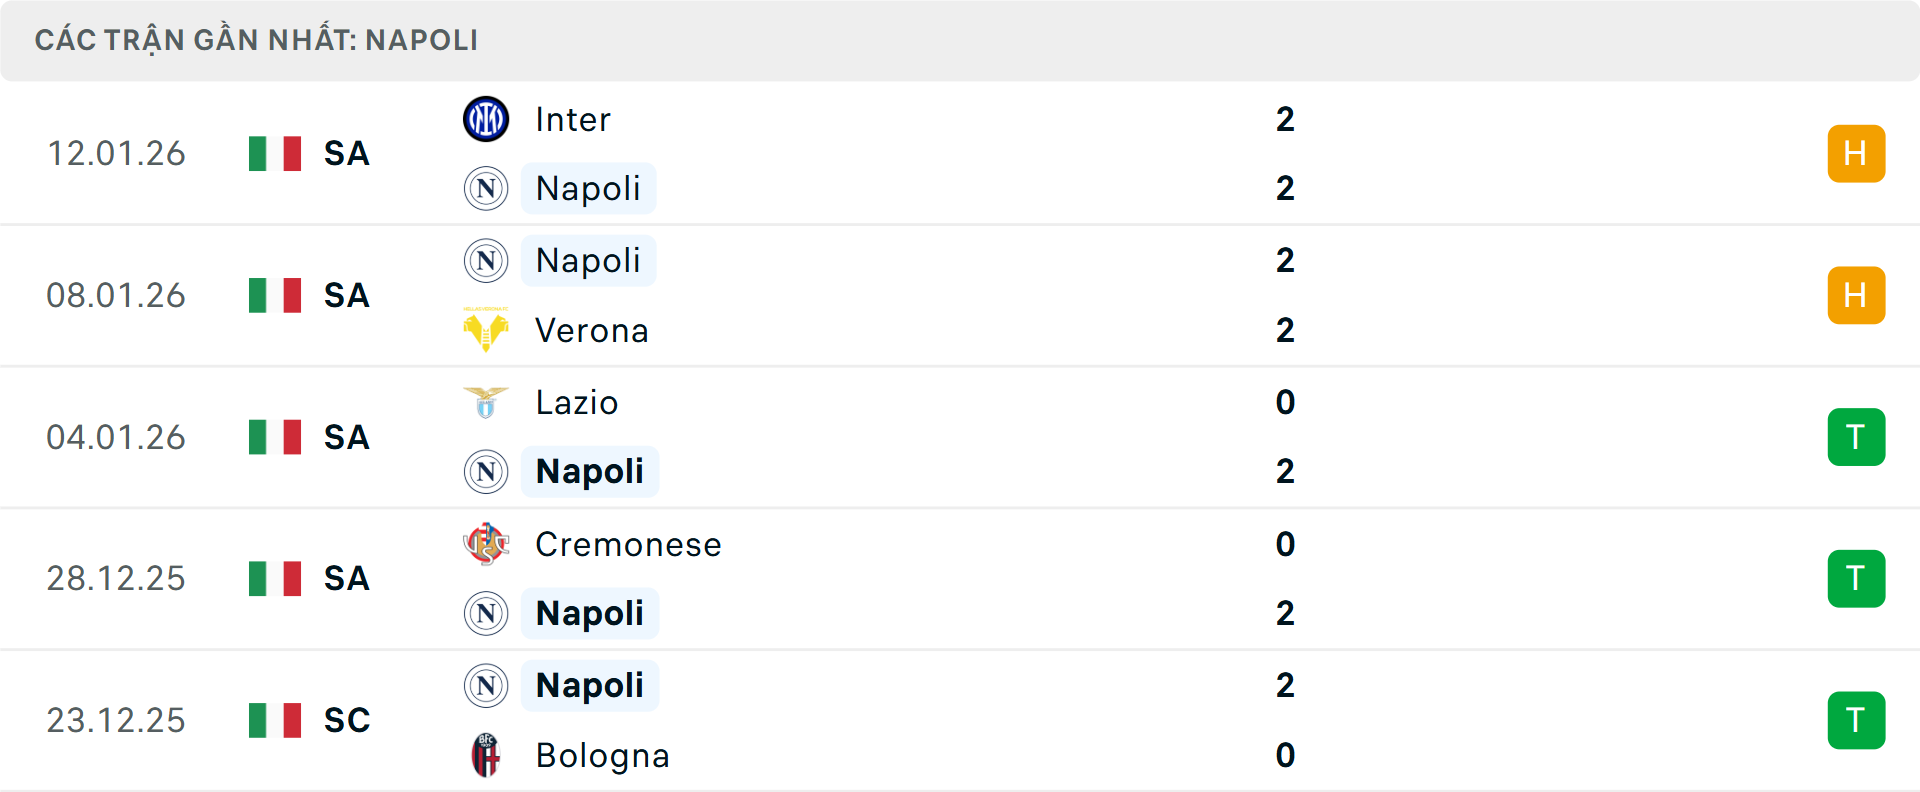The image size is (1920, 792).
Task: Open the Napoli team link in Verona match
Action: 588,260
